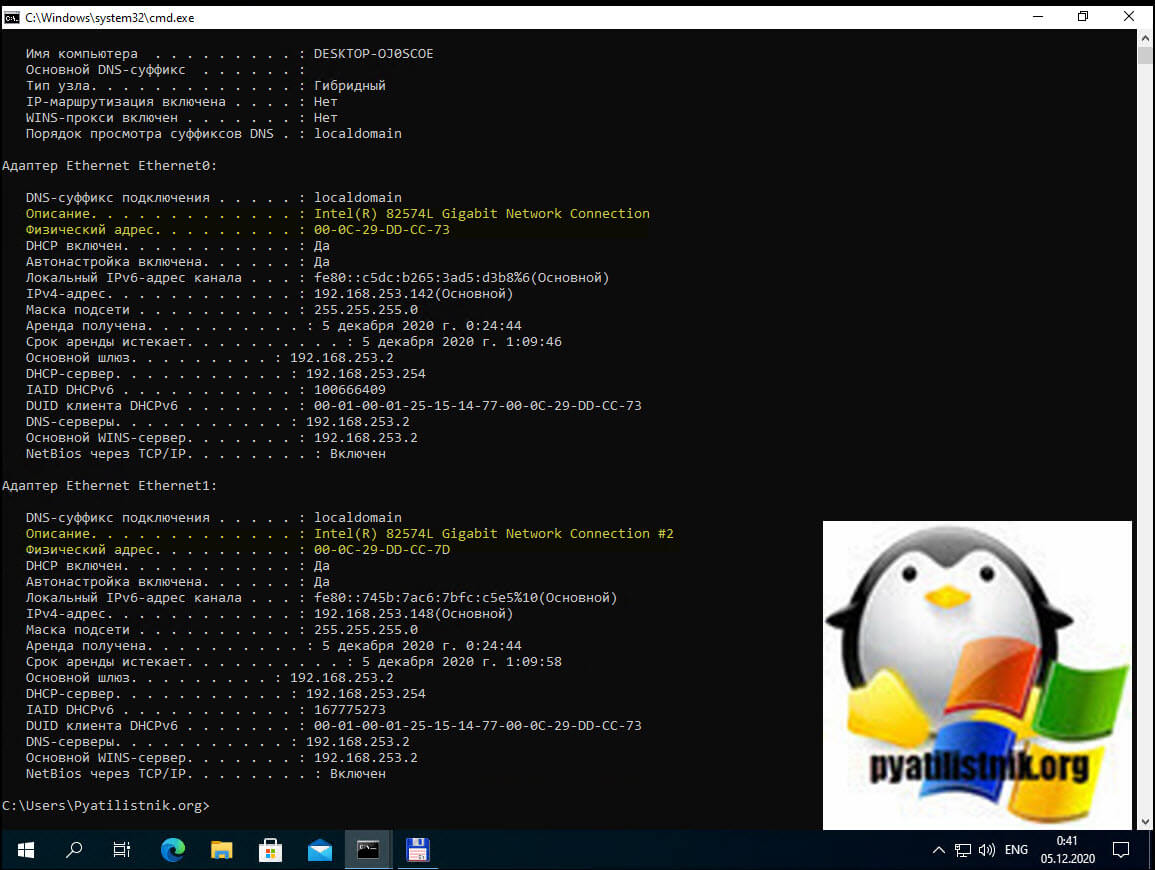Click the prompt C:\Users\Pyatilistnik.org>
1155x870 pixels.
pos(106,806)
